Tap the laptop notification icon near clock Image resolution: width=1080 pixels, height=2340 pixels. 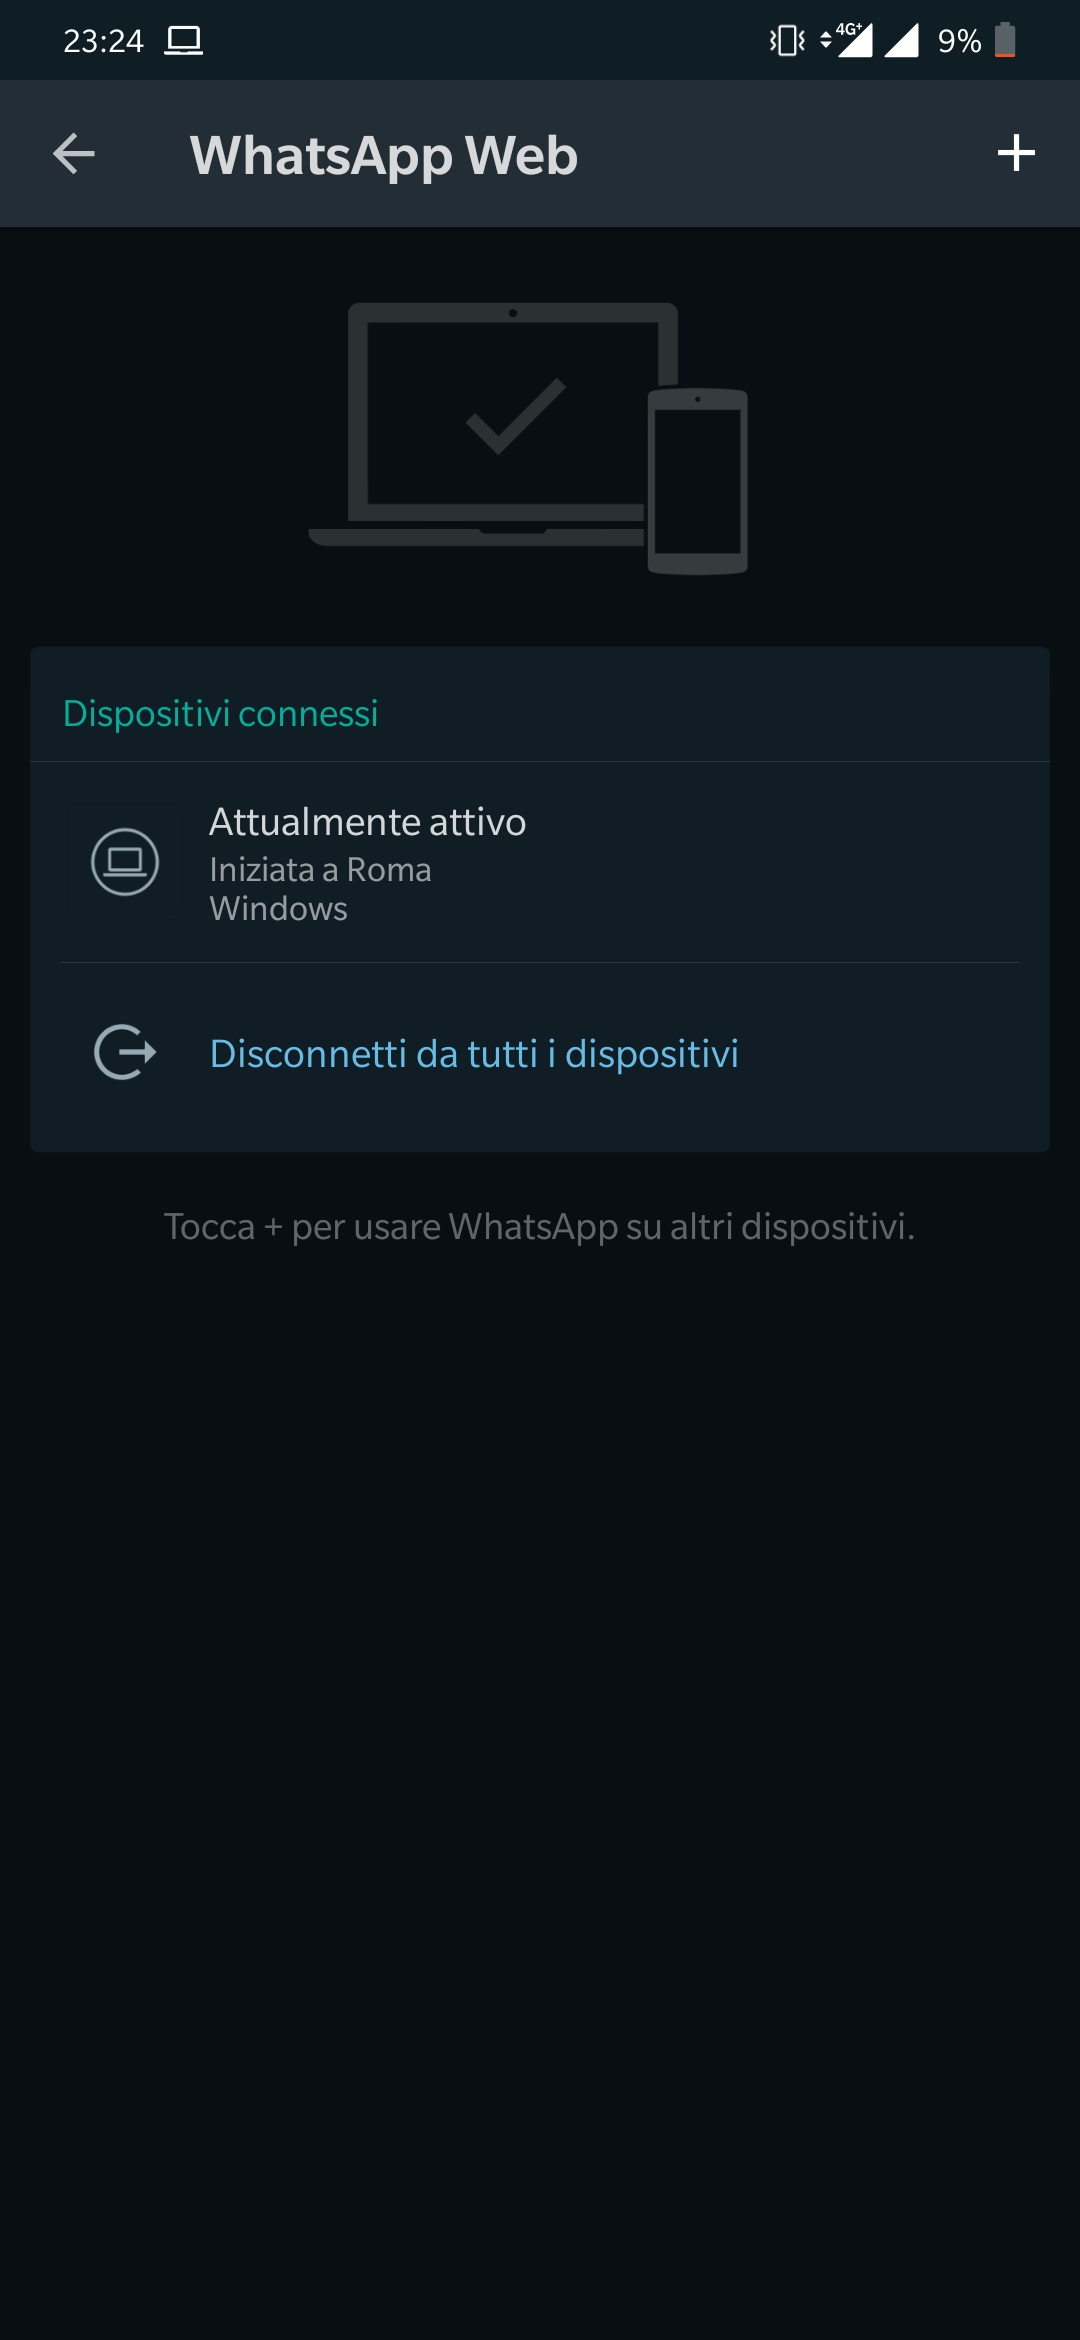[184, 41]
